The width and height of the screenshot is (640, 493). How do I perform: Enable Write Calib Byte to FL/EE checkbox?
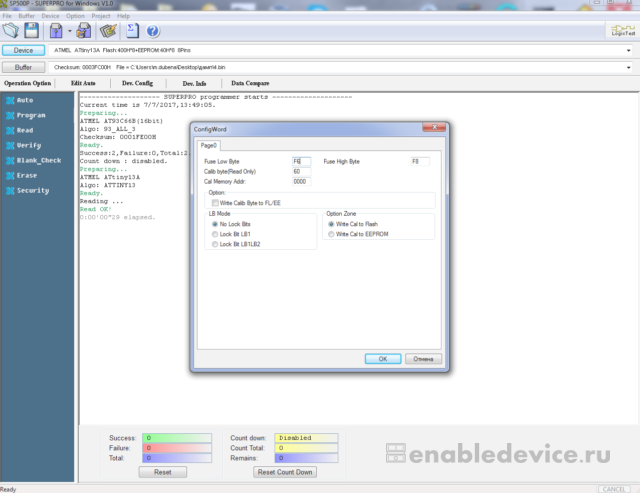pos(215,203)
